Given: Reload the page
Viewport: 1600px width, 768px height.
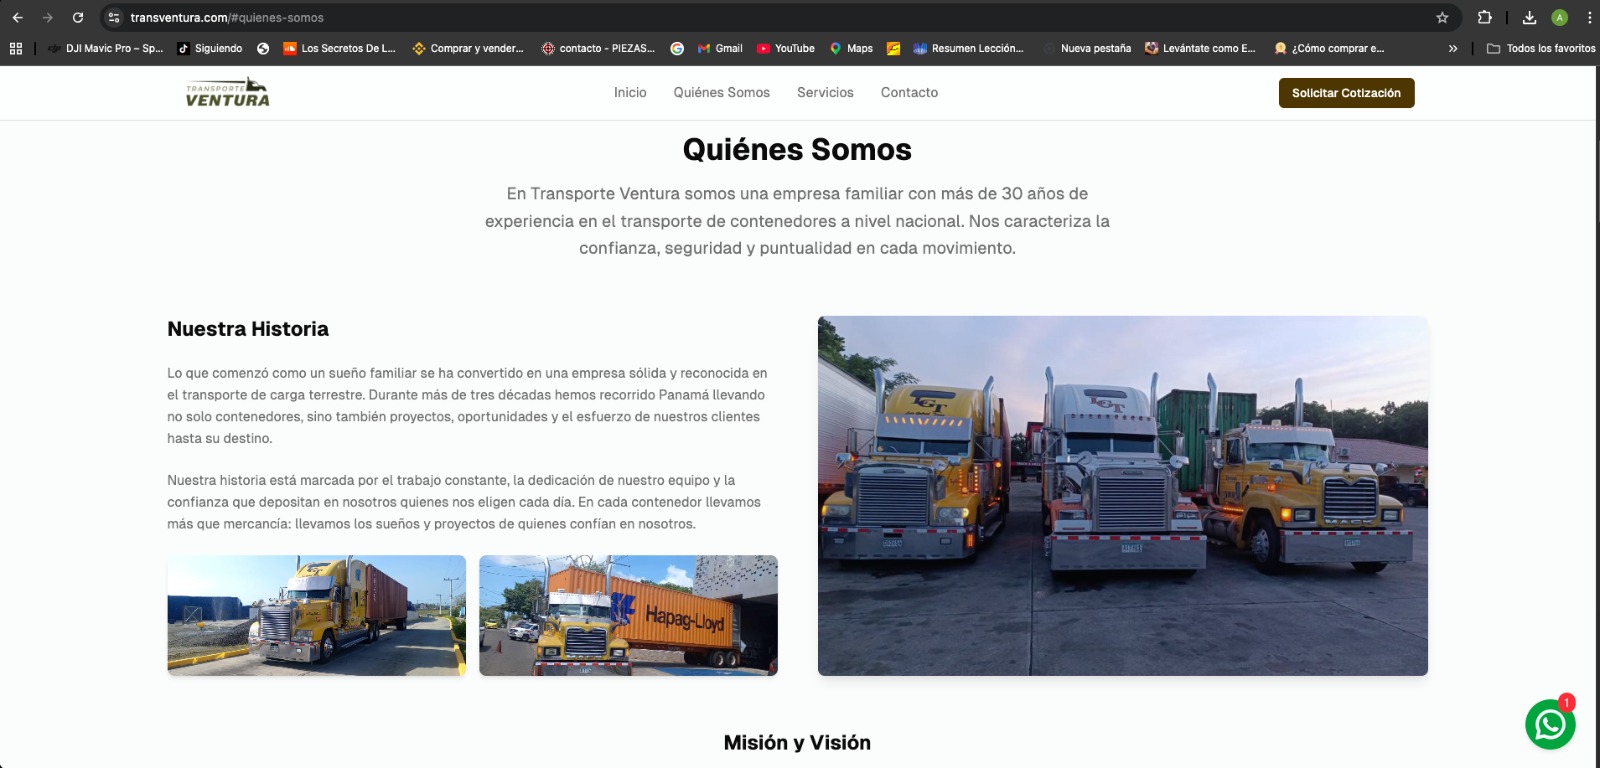Looking at the screenshot, I should (x=78, y=18).
